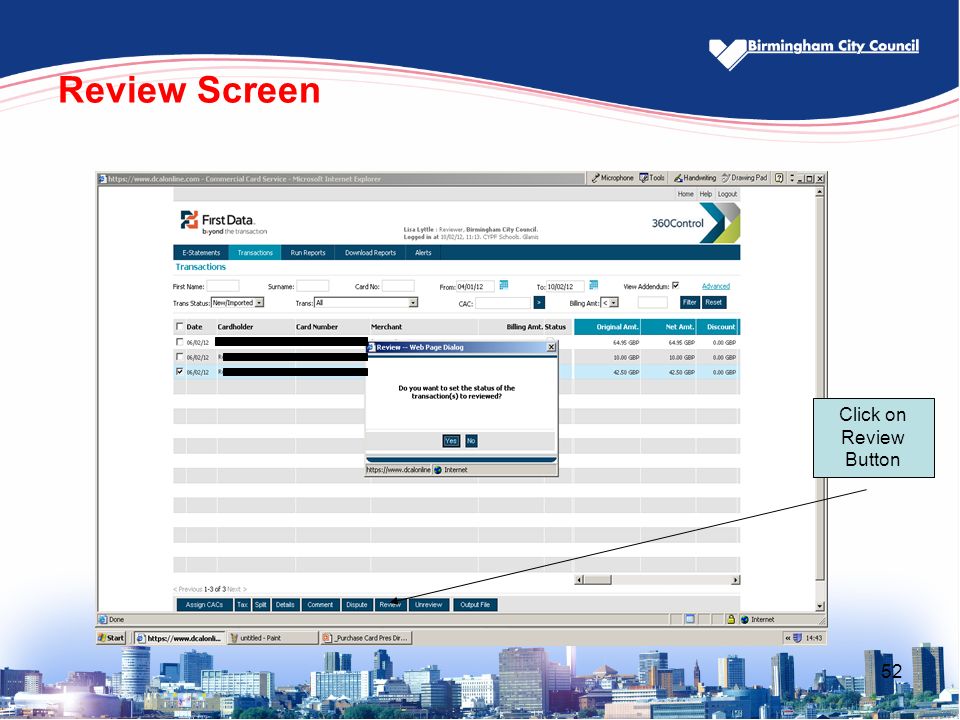Switch to Purchase Card Pres taskbar item
The width and height of the screenshot is (960, 720).
[x=366, y=638]
